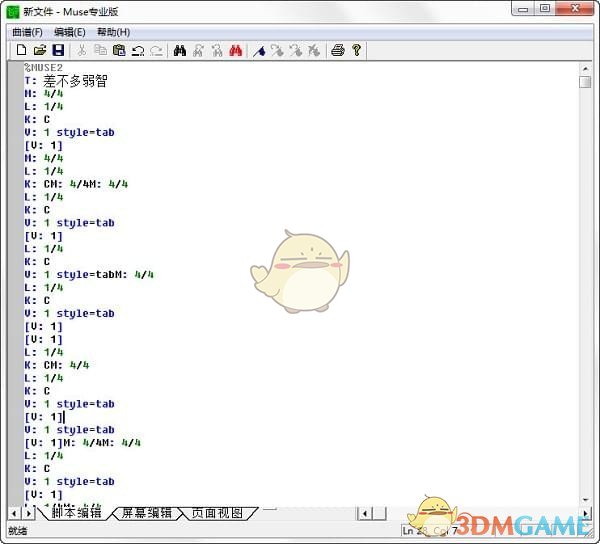The width and height of the screenshot is (600, 544).
Task: Undo the last edit
Action: click(138, 50)
